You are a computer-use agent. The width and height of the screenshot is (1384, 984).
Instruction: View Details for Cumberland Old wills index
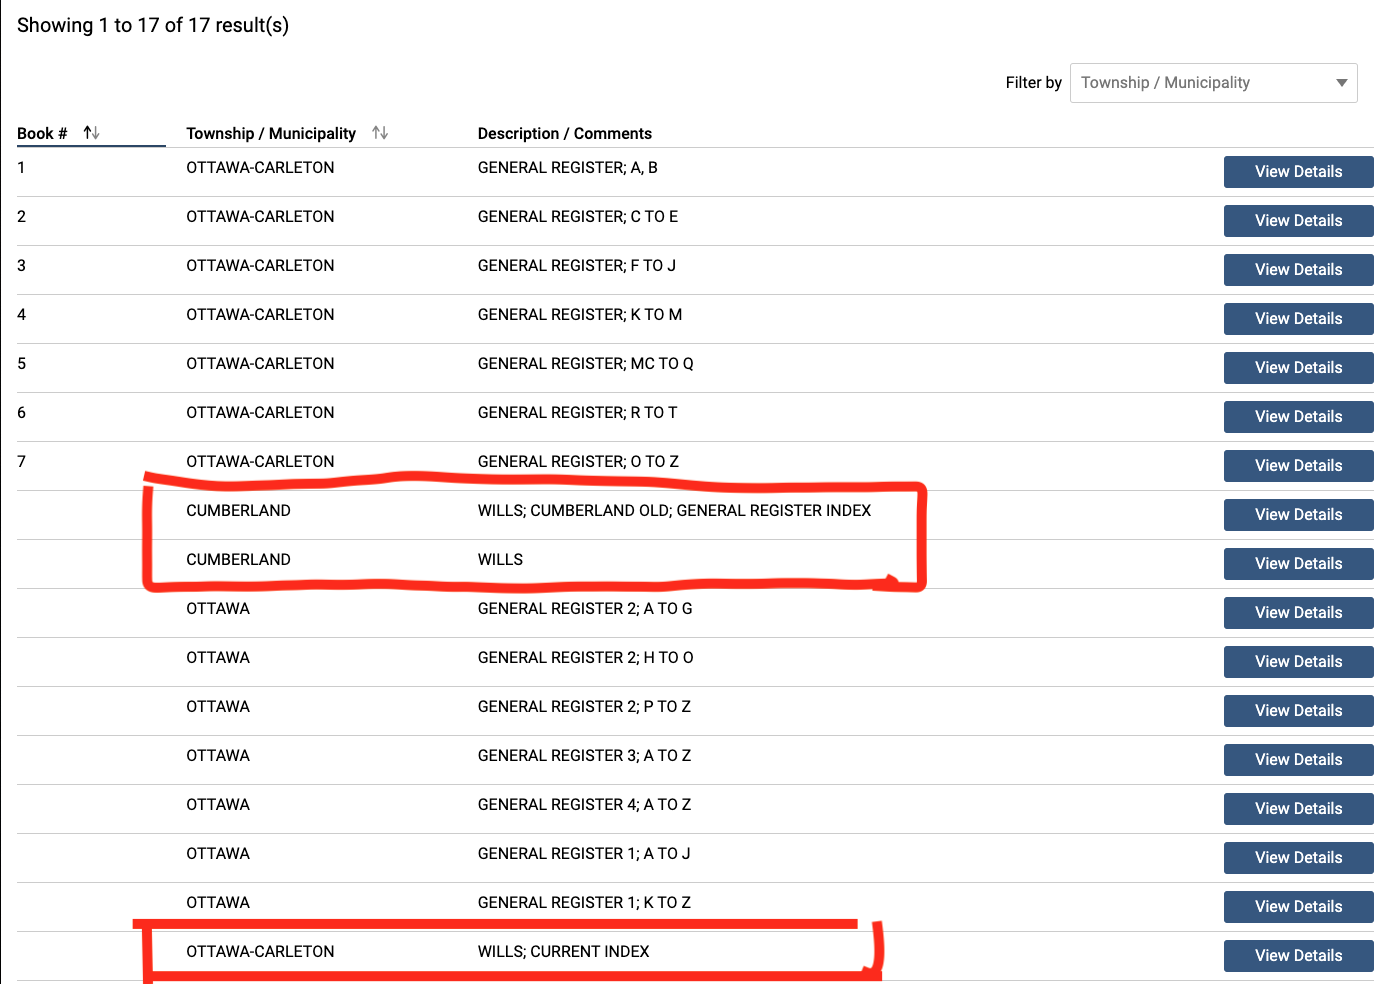coord(1298,515)
